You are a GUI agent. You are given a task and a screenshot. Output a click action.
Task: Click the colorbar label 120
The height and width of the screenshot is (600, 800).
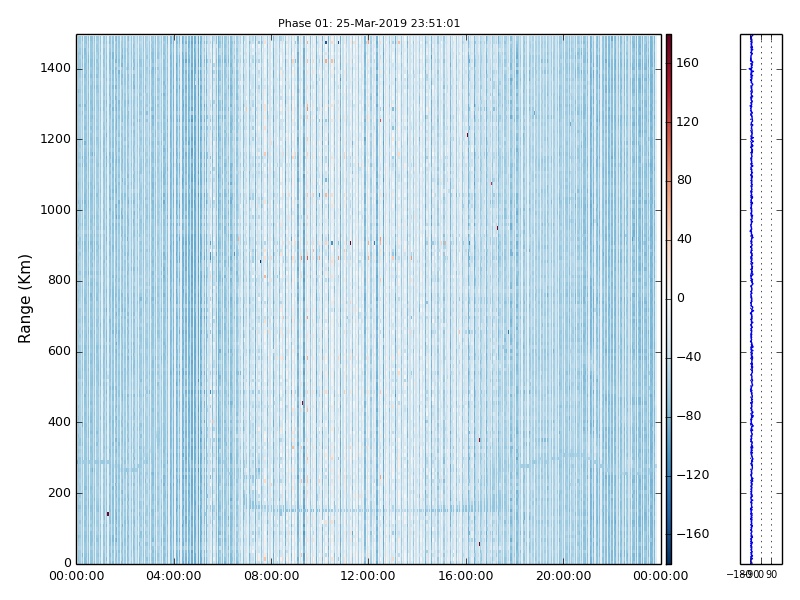[x=687, y=122]
